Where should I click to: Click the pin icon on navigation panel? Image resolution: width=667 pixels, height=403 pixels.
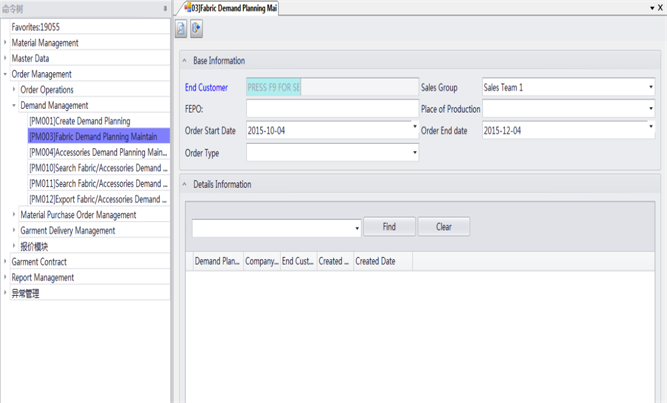(165, 8)
